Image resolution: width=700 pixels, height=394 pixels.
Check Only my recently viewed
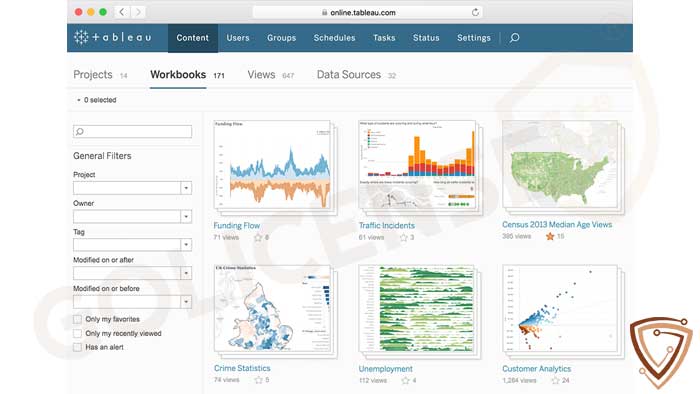77,333
